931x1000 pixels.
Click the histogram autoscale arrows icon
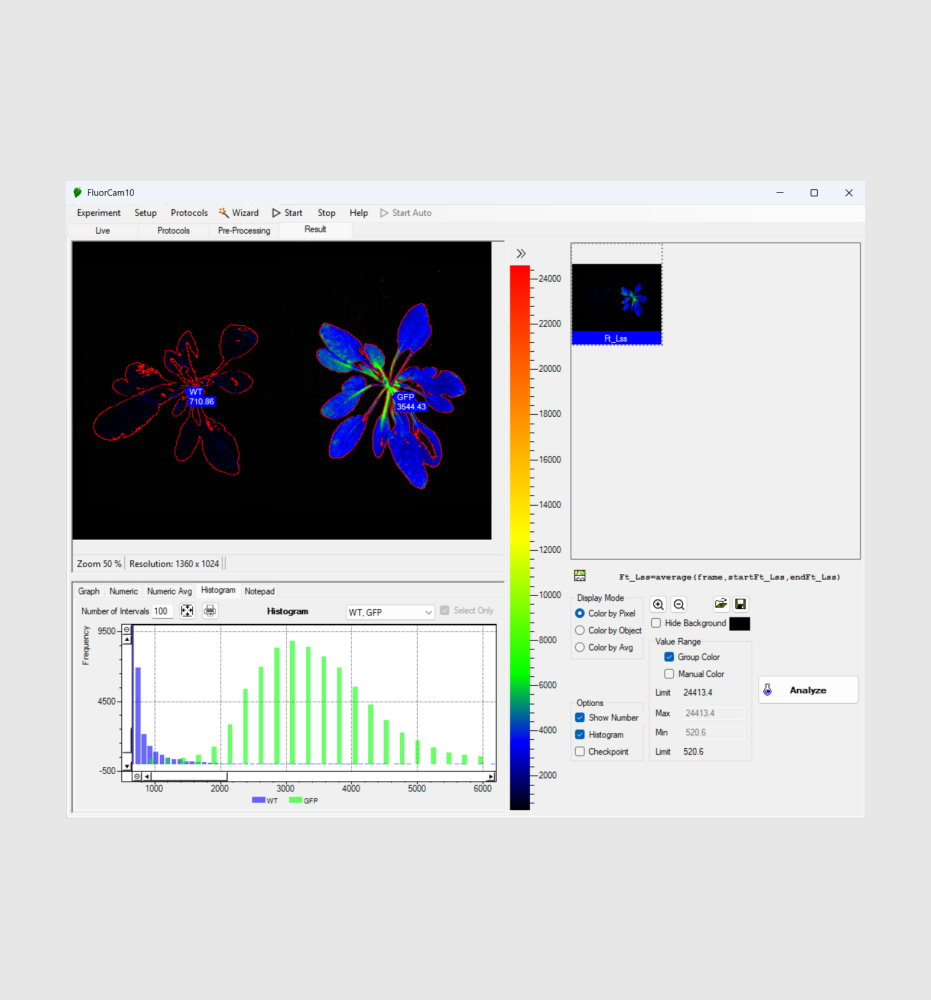(187, 611)
